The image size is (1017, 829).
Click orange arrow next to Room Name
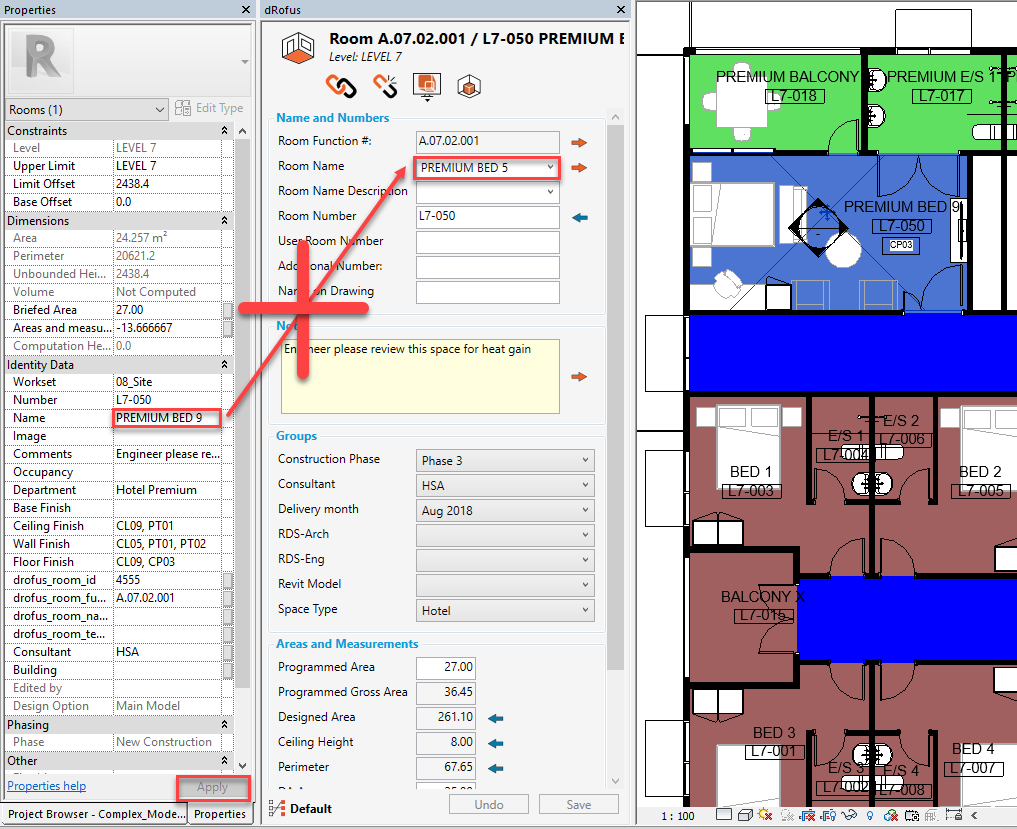[x=579, y=168]
